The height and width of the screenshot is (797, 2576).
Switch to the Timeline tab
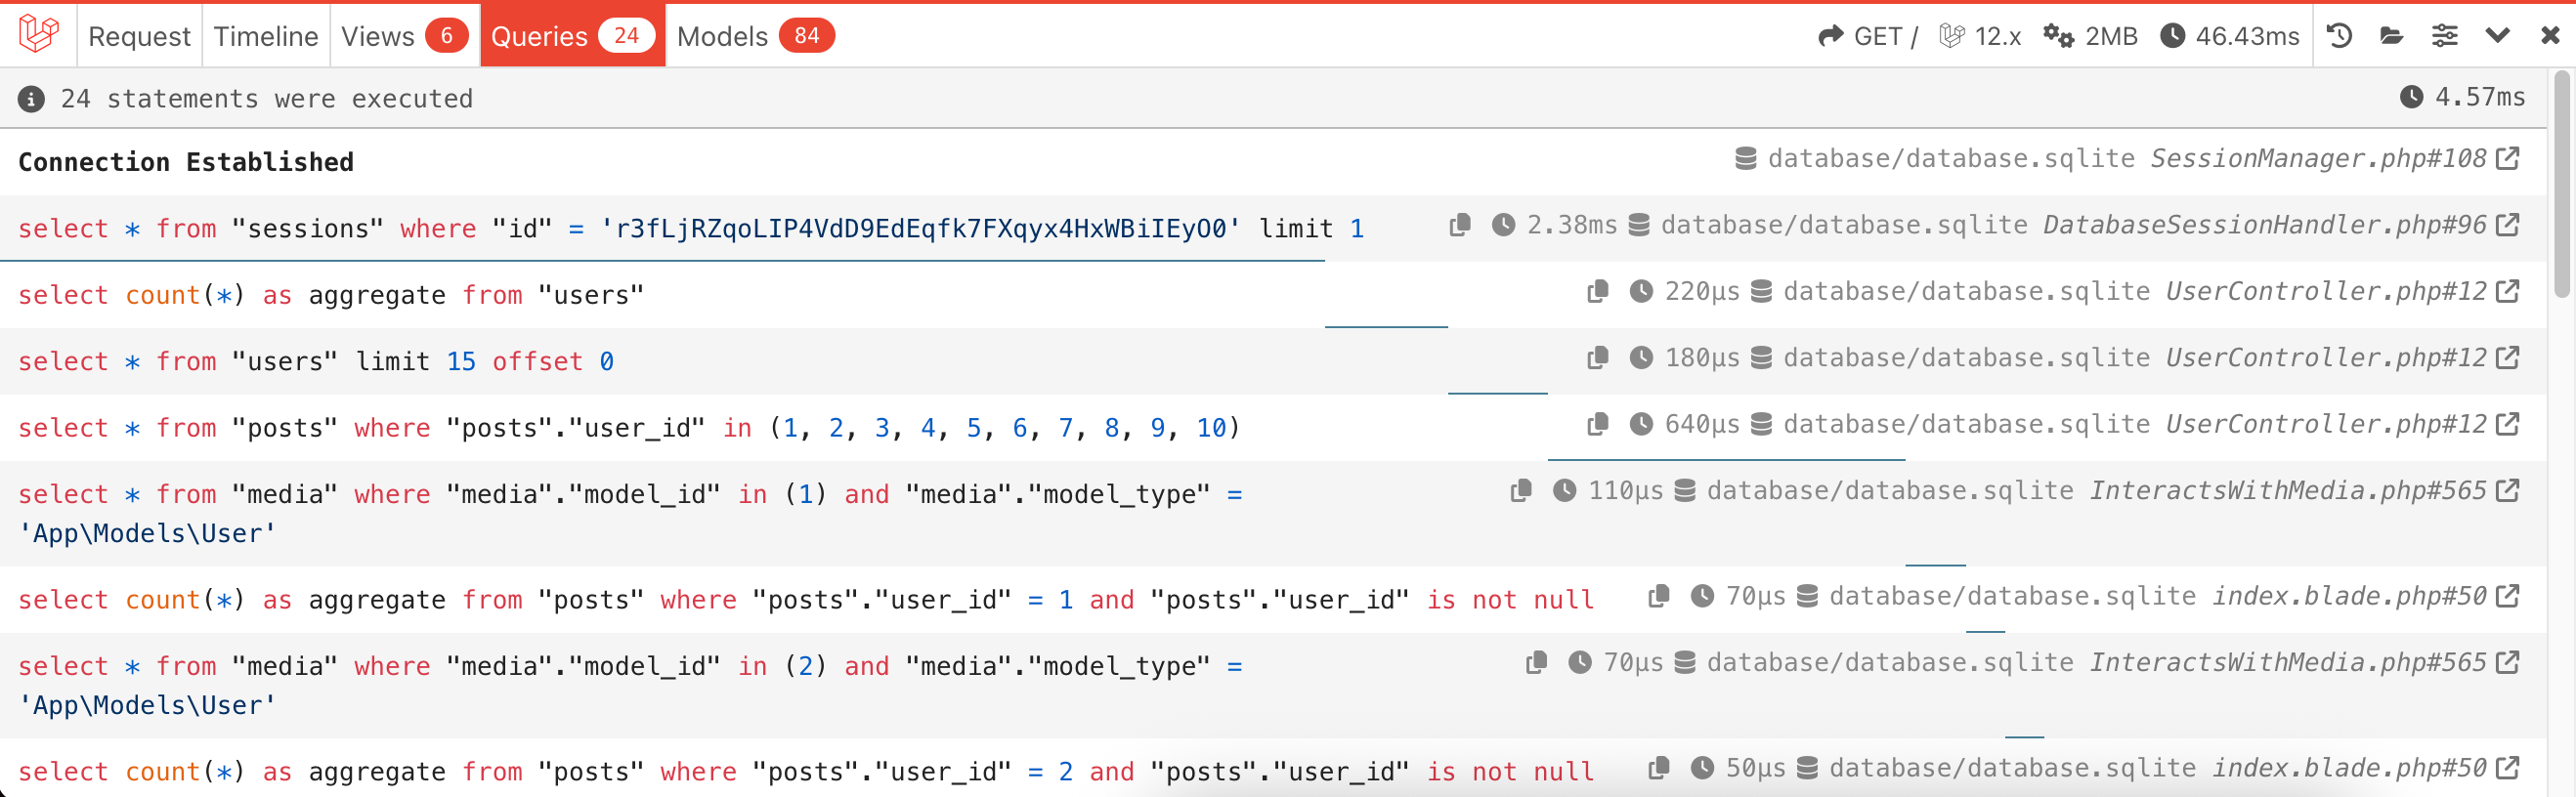[x=265, y=36]
